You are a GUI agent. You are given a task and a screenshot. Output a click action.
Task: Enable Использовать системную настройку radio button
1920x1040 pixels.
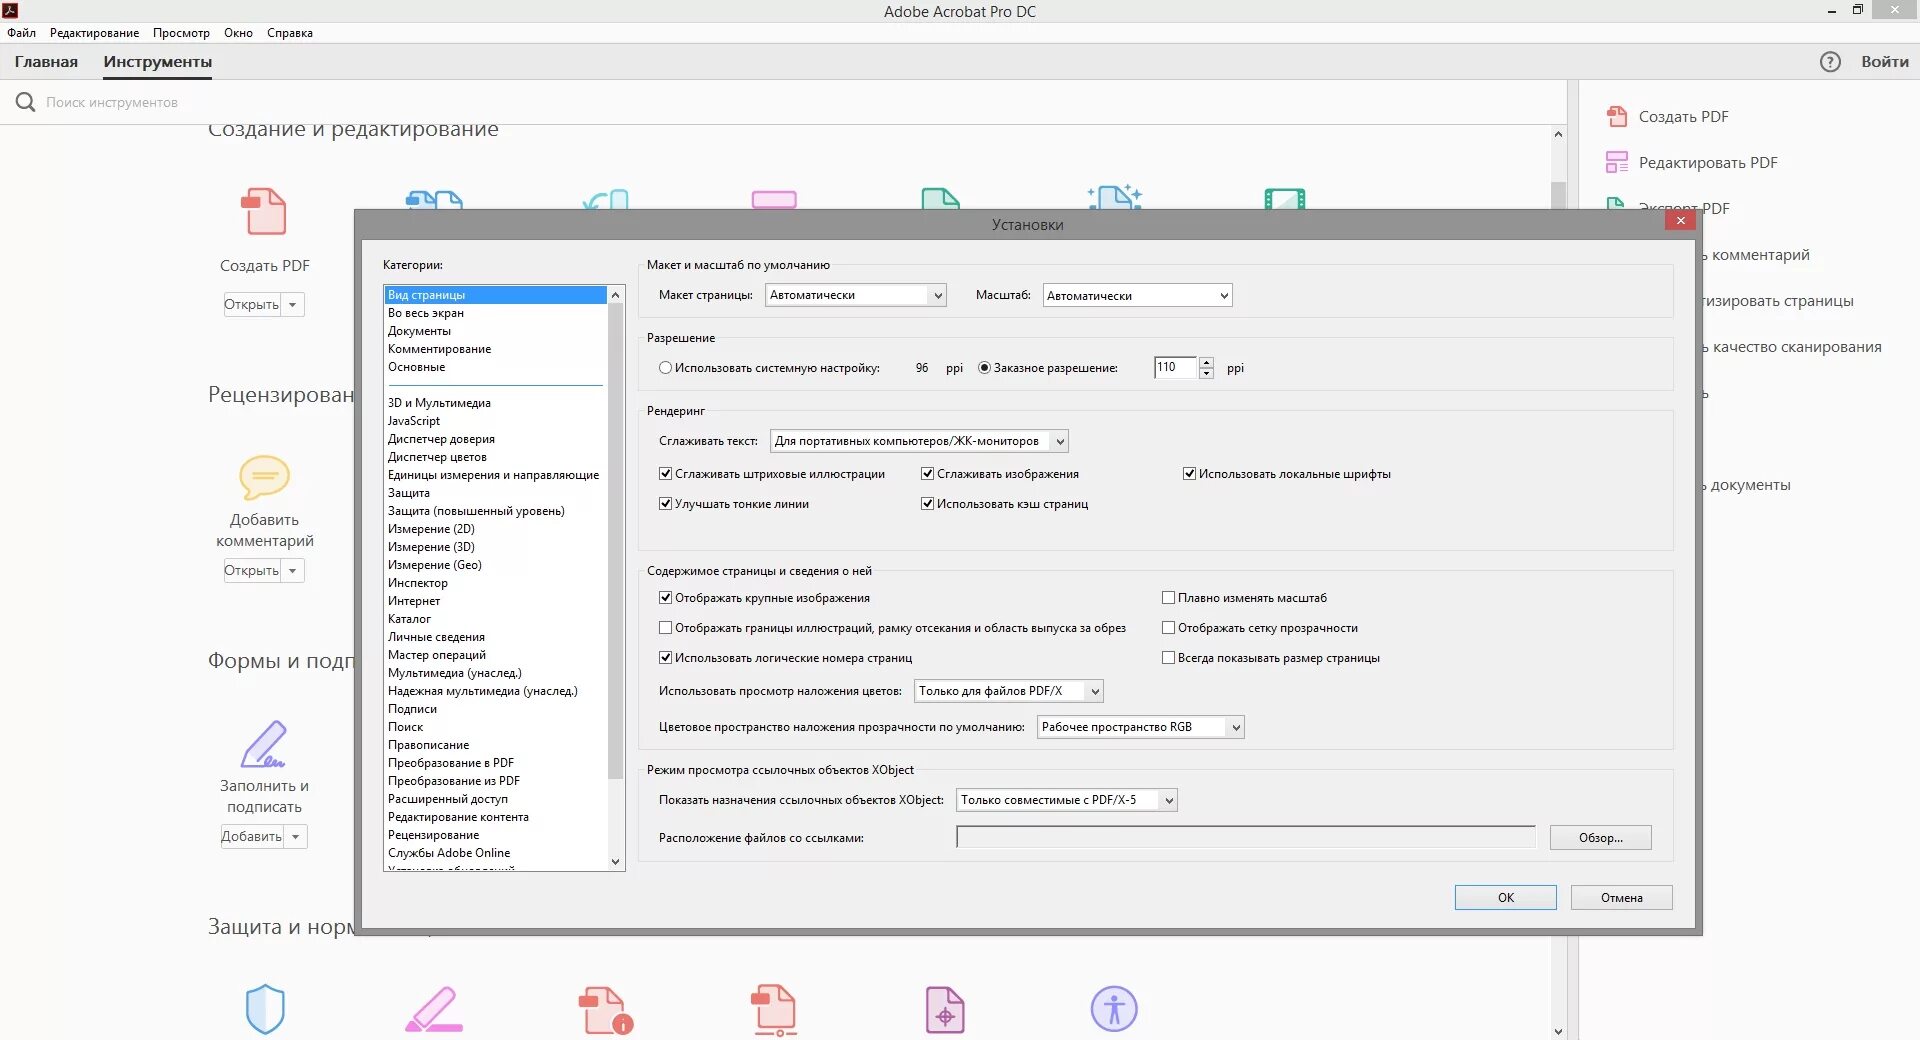[665, 368]
